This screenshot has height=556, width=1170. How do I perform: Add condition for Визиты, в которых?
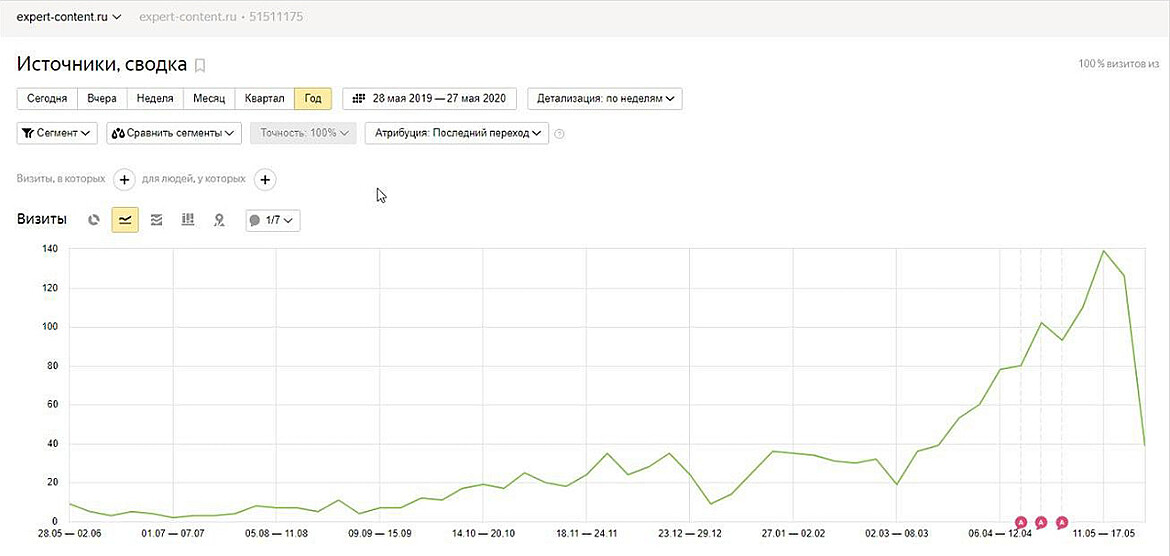coord(124,179)
